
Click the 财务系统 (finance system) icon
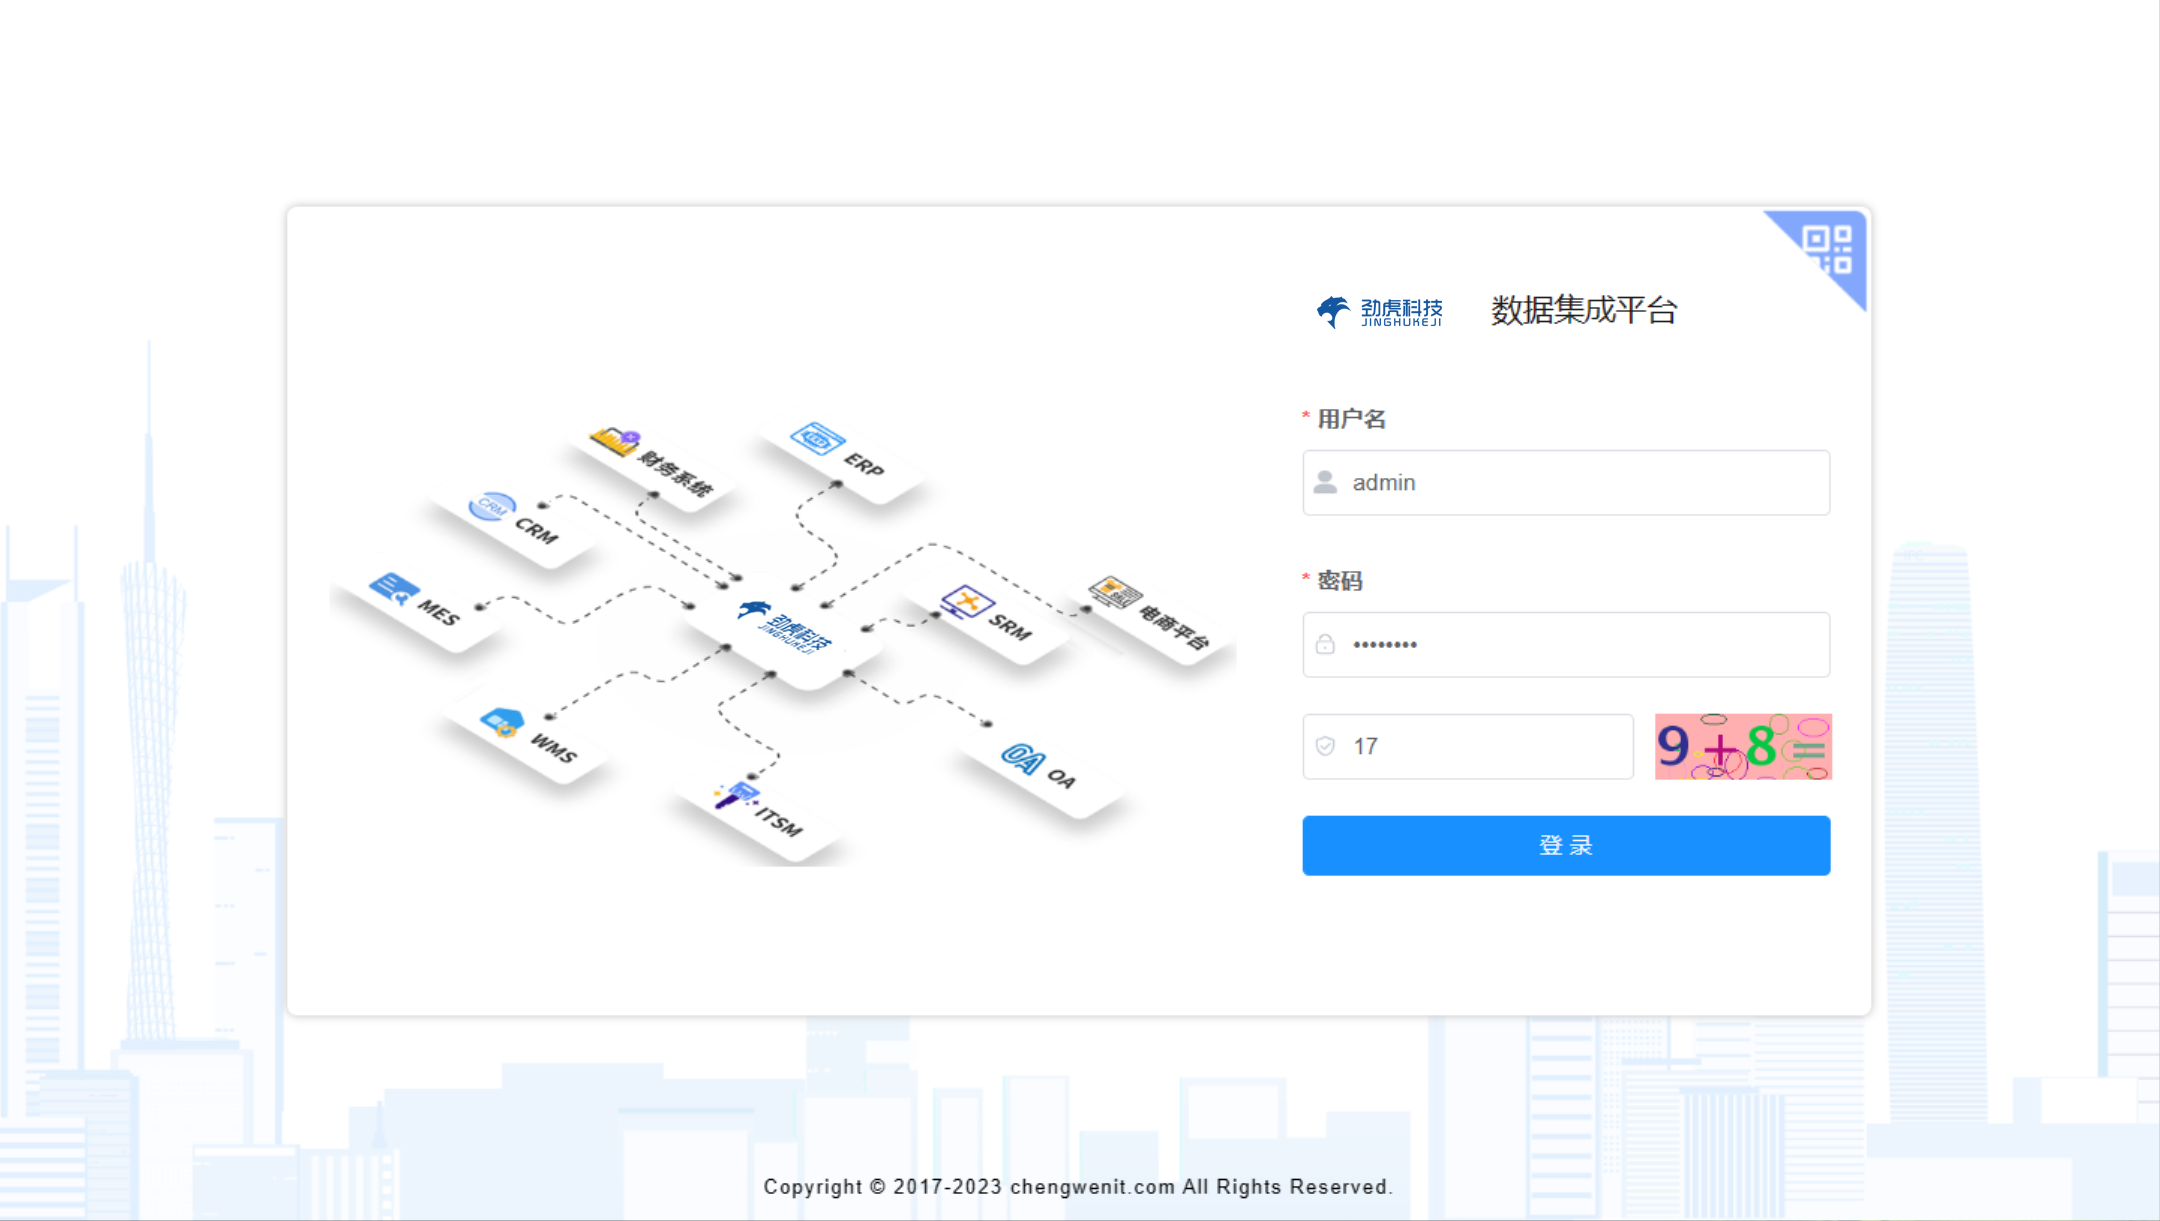pyautogui.click(x=614, y=440)
